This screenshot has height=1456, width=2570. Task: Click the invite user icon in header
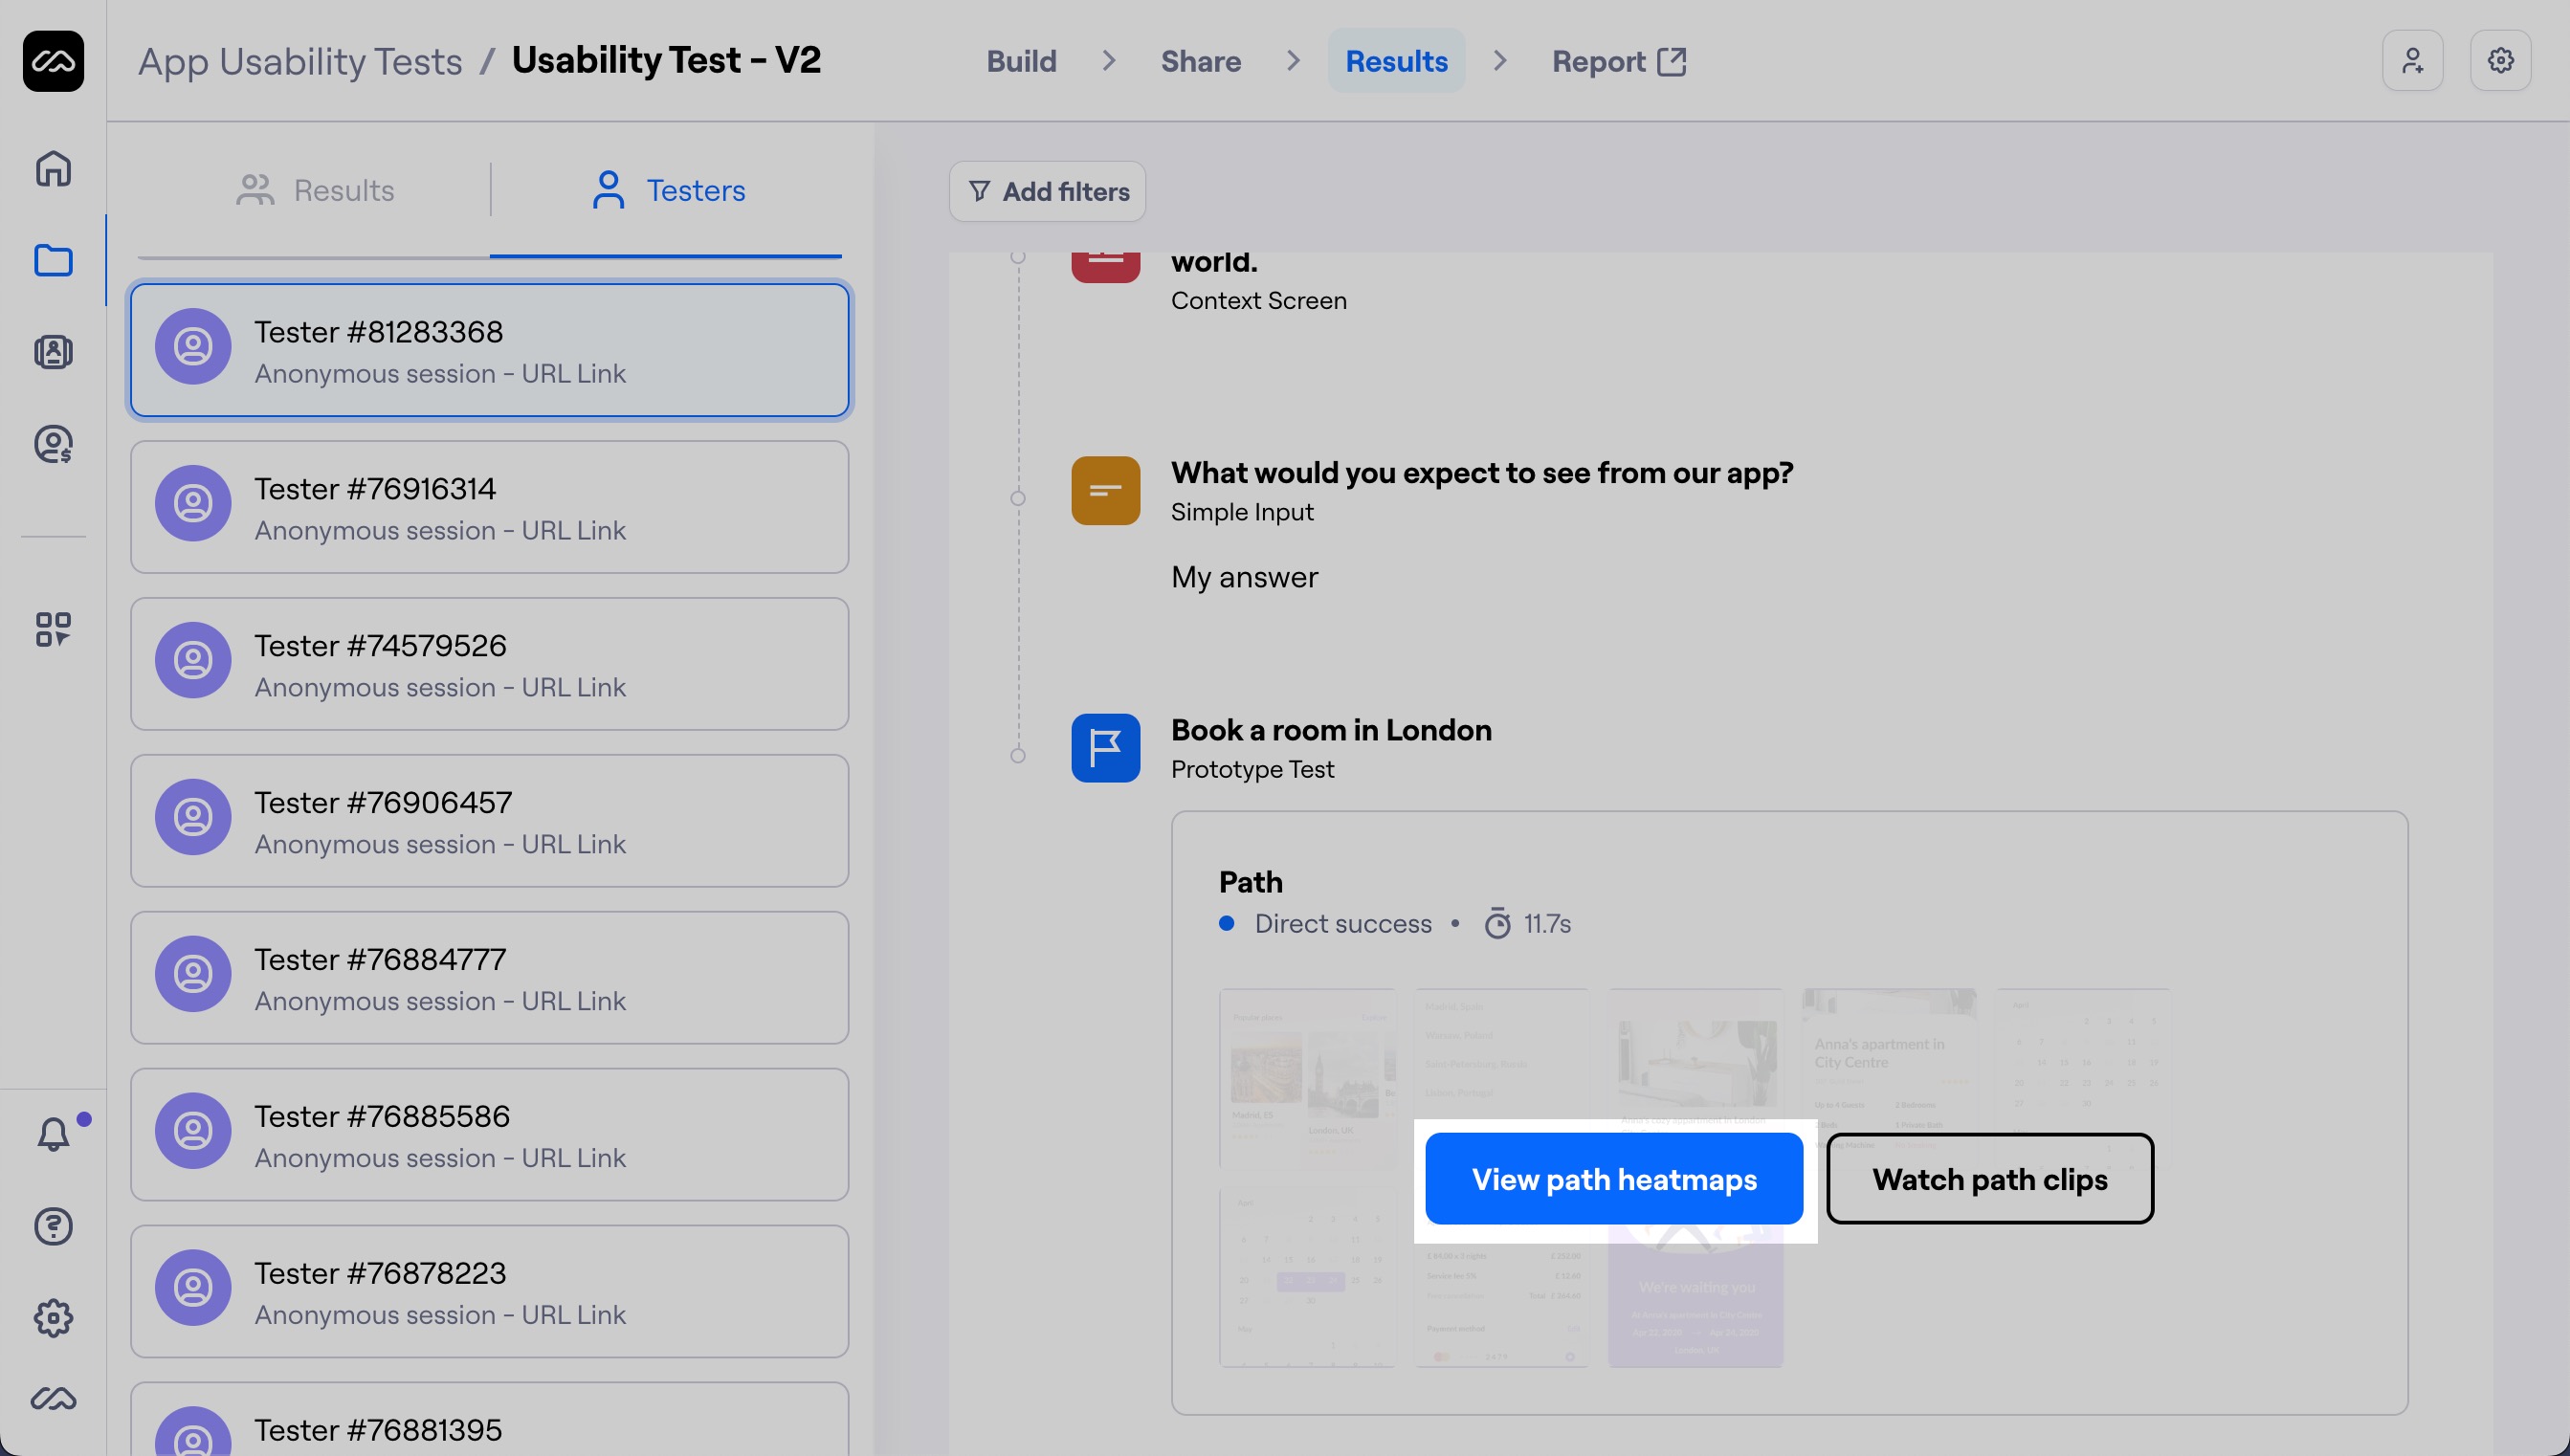(x=2412, y=61)
